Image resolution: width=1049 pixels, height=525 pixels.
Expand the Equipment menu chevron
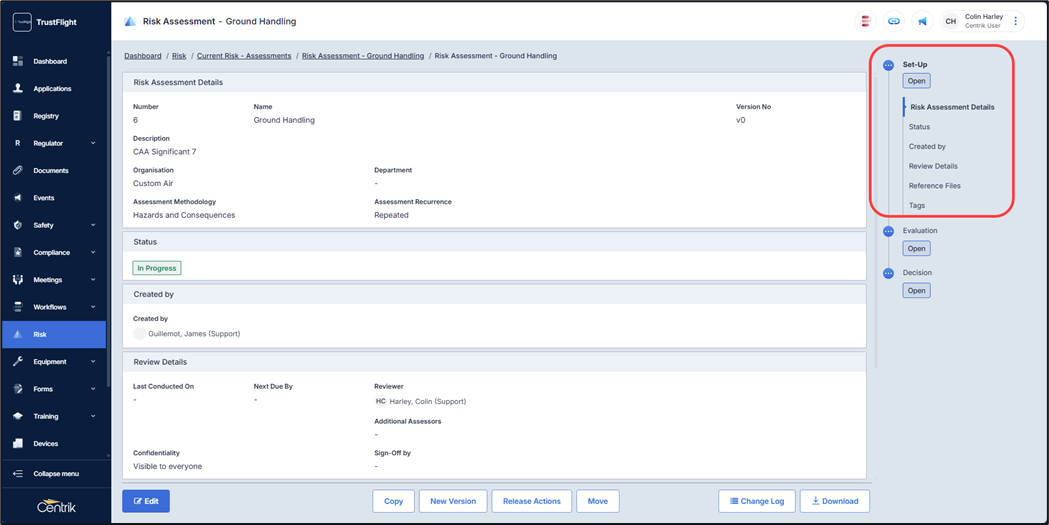tap(93, 362)
